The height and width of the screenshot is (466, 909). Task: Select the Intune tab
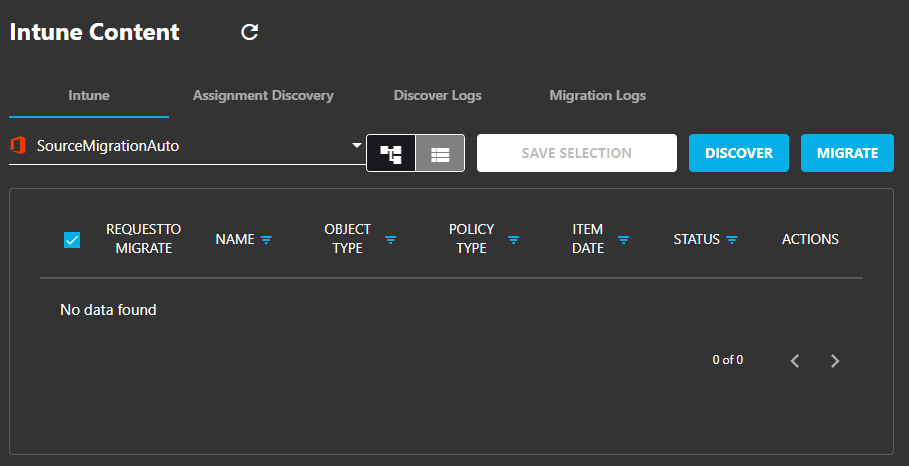click(89, 95)
